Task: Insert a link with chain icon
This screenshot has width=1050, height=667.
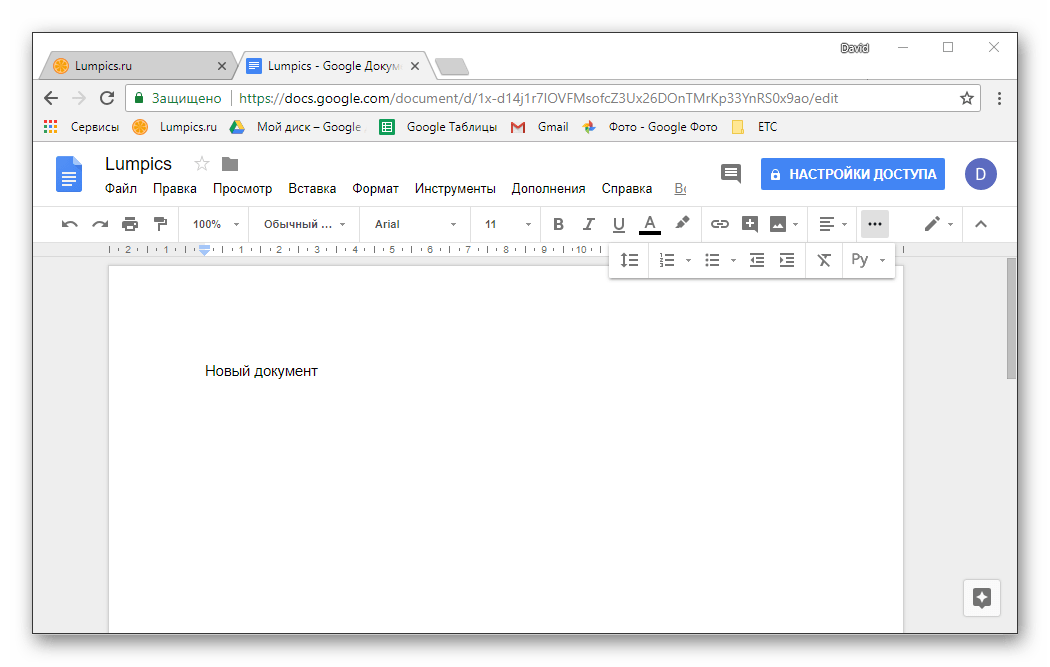Action: coord(720,224)
